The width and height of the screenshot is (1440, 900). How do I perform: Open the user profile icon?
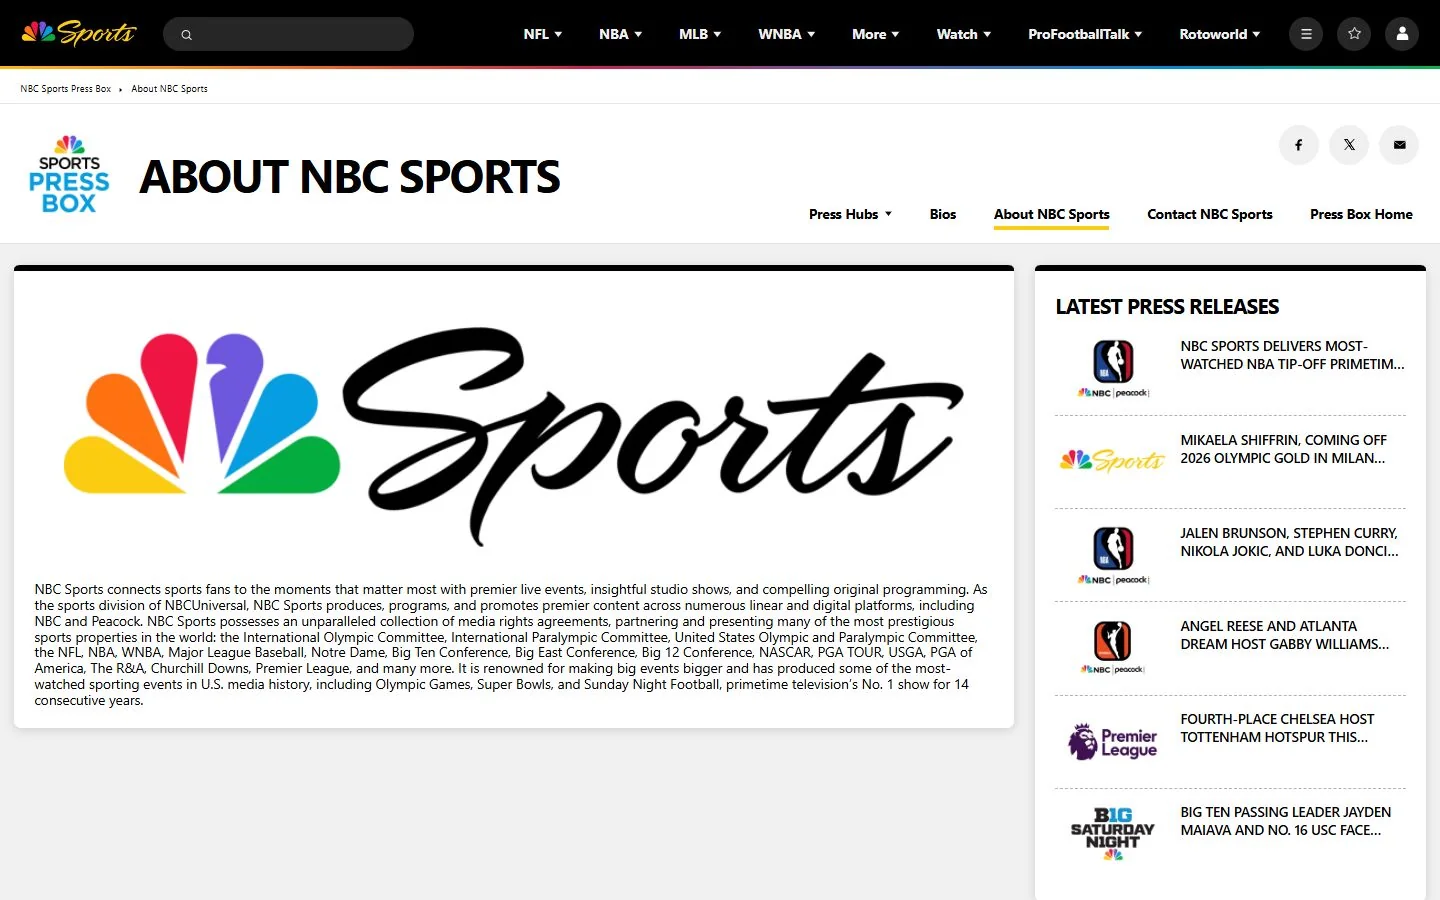pos(1402,34)
